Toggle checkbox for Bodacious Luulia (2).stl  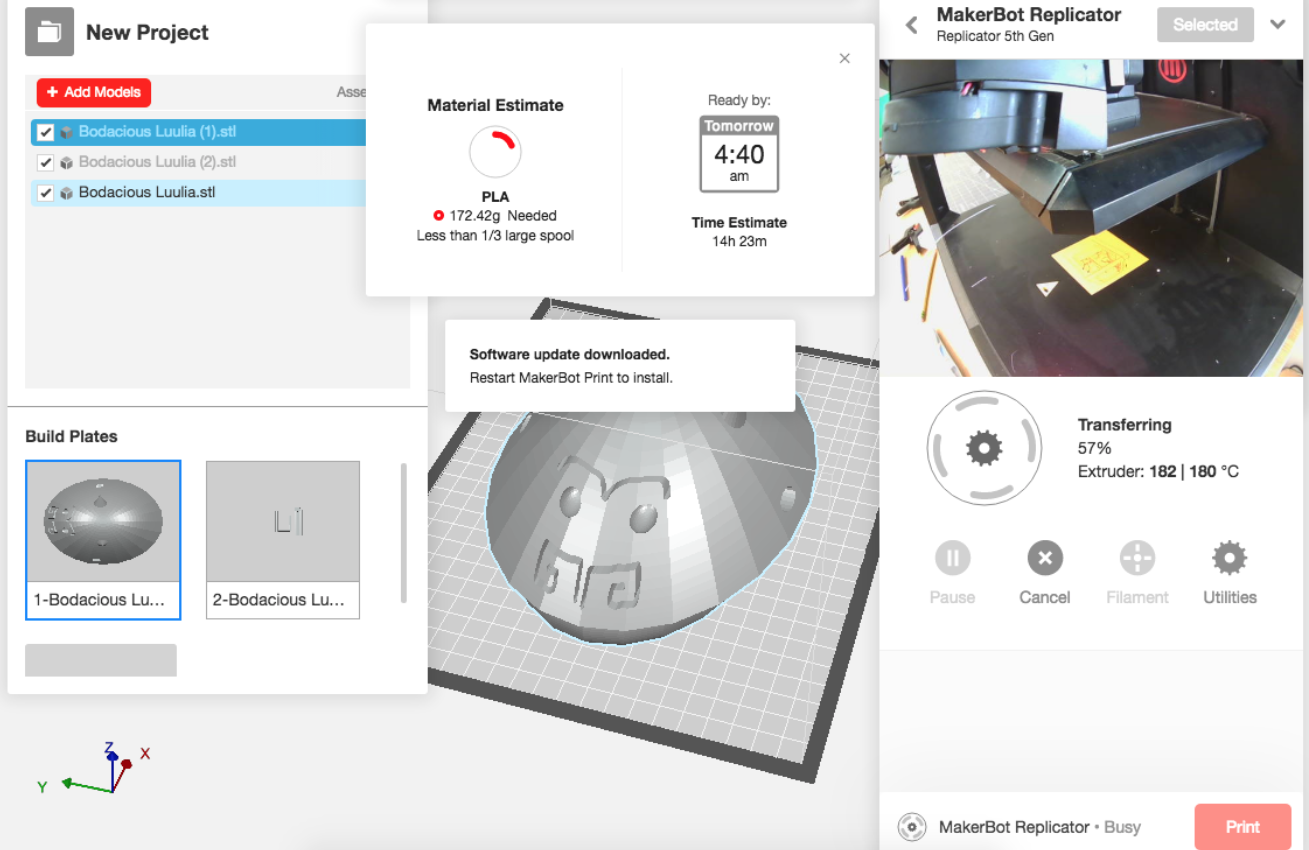pyautogui.click(x=45, y=162)
